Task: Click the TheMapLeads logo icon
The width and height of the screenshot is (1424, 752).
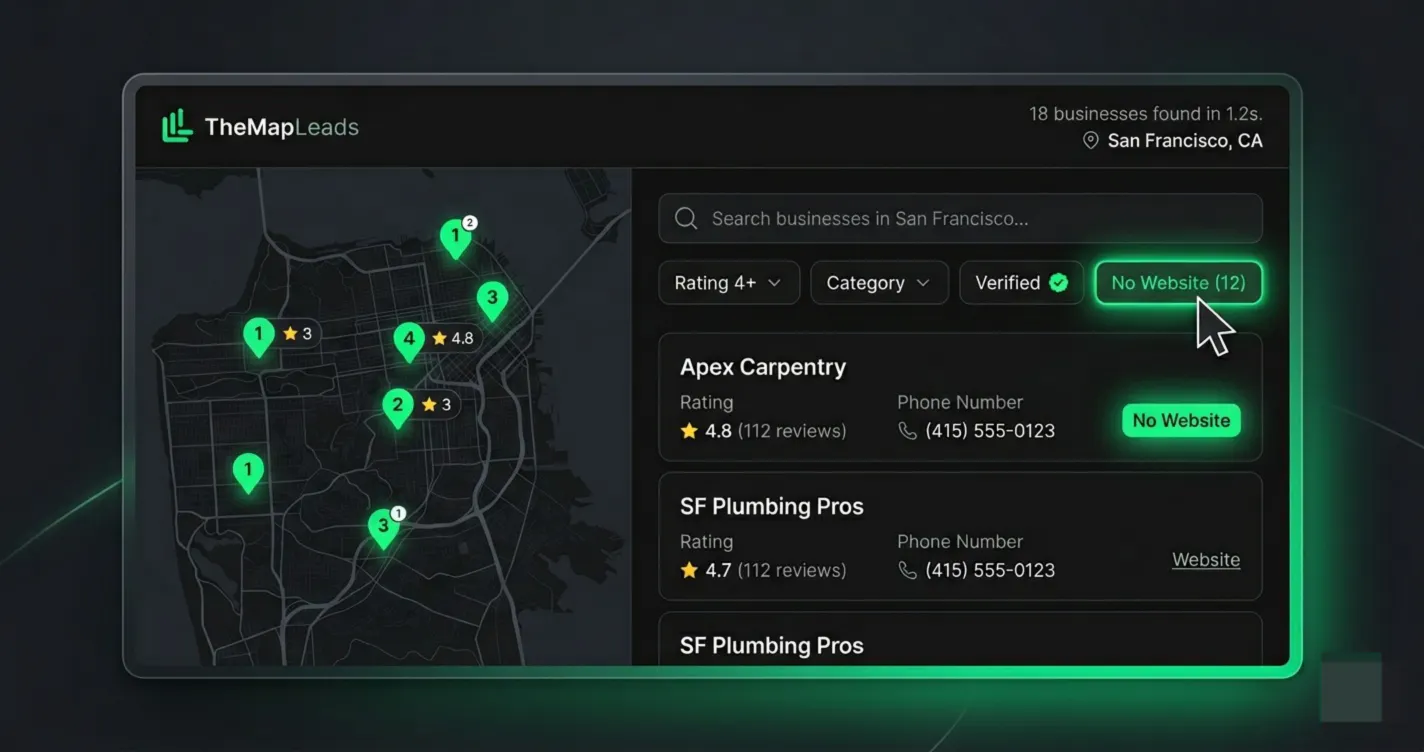Action: (x=177, y=126)
